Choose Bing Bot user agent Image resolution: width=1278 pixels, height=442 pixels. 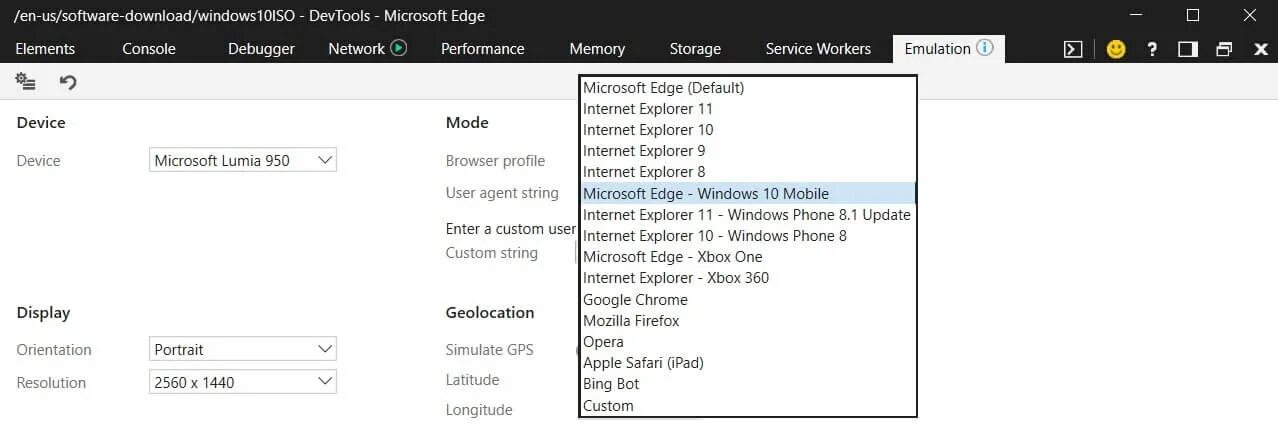(611, 384)
